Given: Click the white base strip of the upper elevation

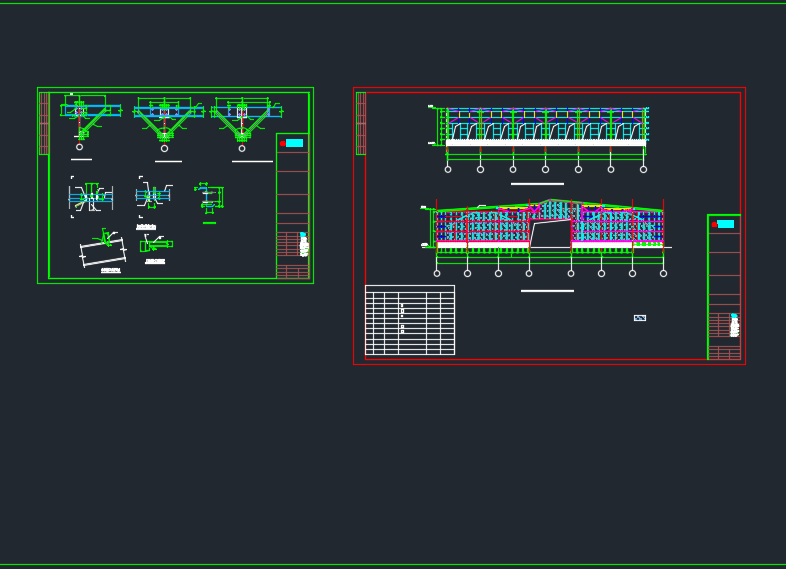Looking at the screenshot, I should coord(546,143).
